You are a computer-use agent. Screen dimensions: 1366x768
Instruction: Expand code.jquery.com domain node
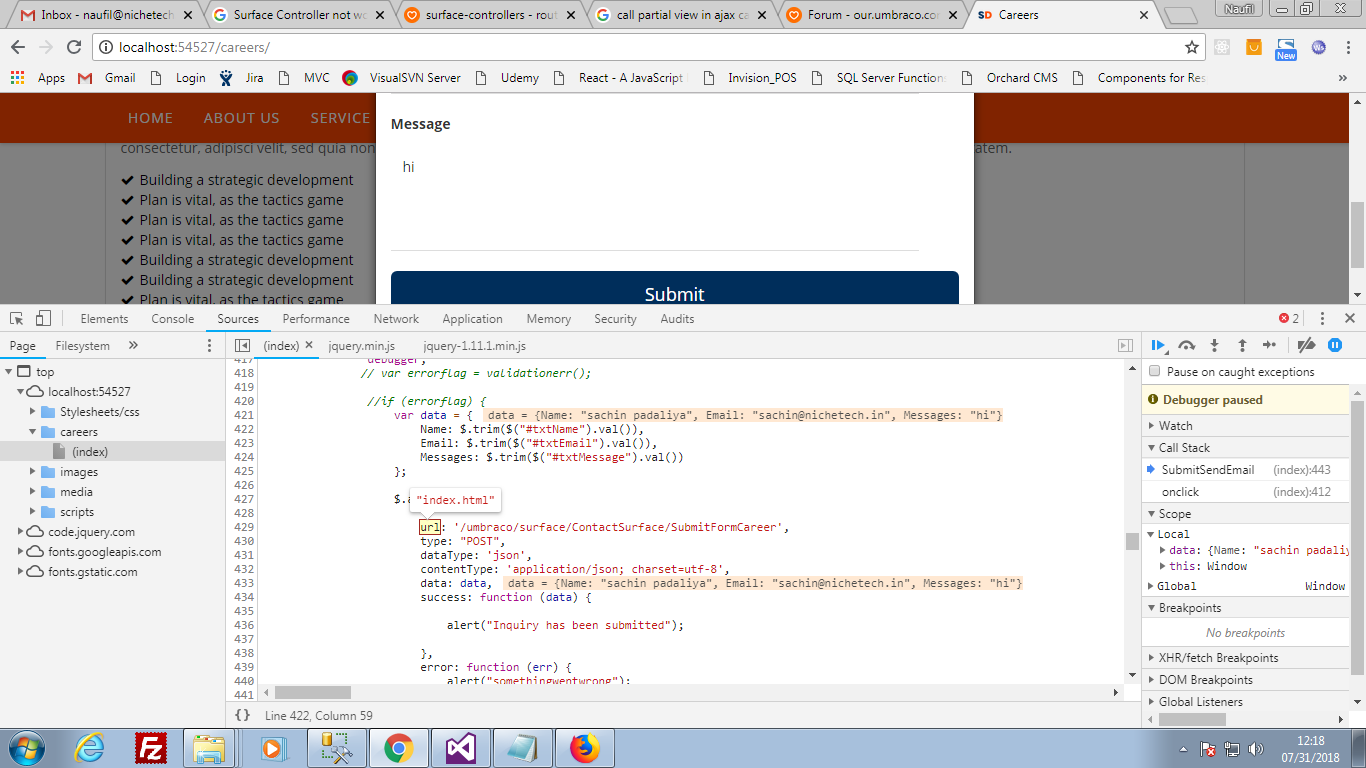[21, 532]
